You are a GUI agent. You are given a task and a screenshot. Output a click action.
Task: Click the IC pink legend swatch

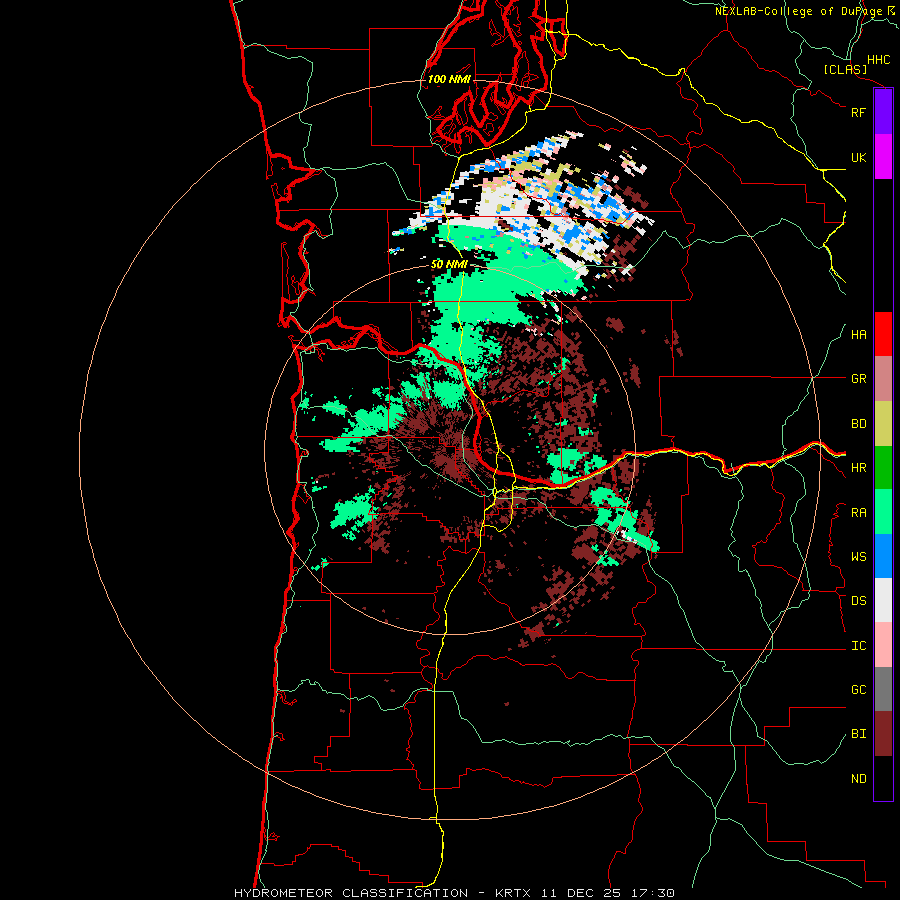(883, 645)
